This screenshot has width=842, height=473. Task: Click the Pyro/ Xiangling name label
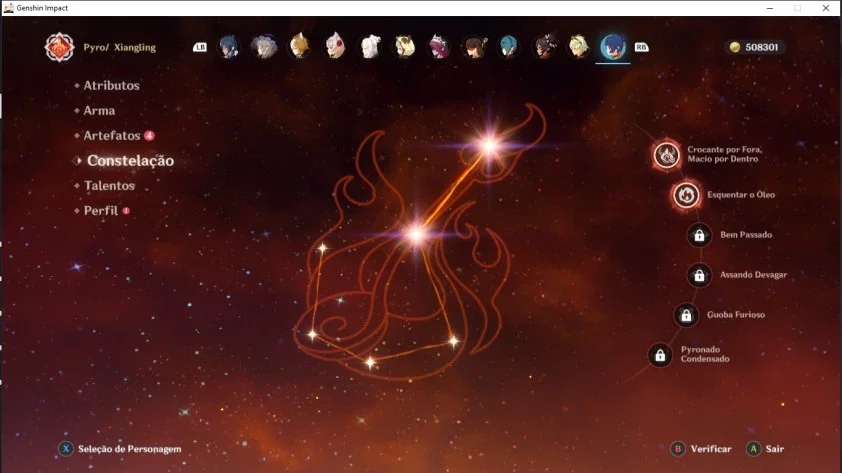click(x=119, y=47)
